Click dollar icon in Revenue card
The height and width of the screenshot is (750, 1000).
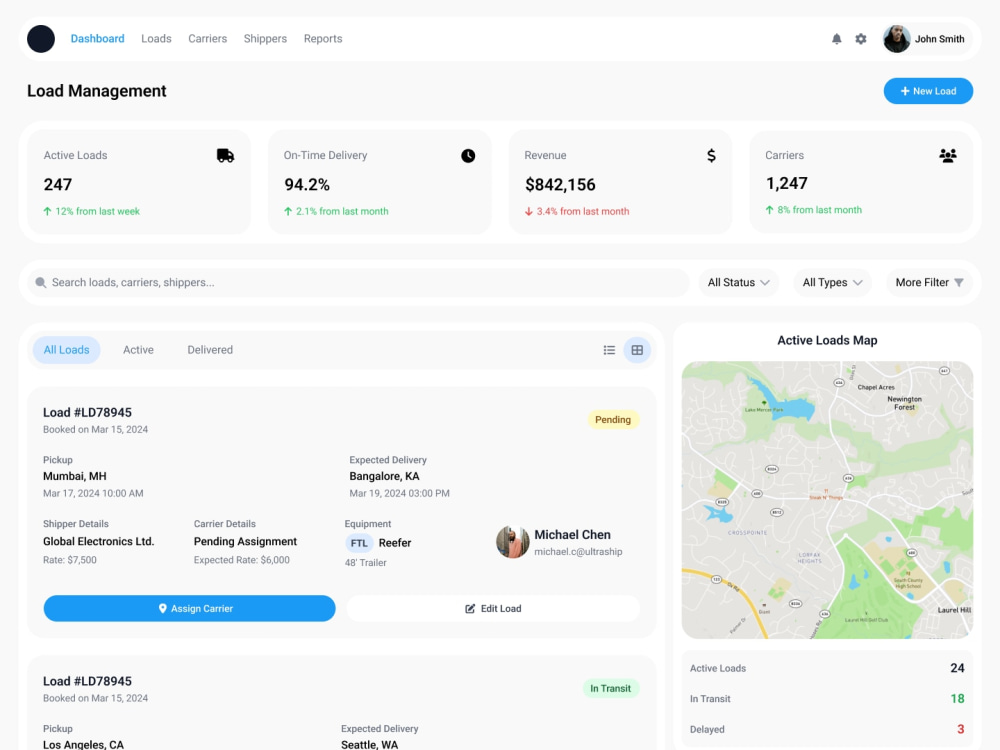coord(711,156)
